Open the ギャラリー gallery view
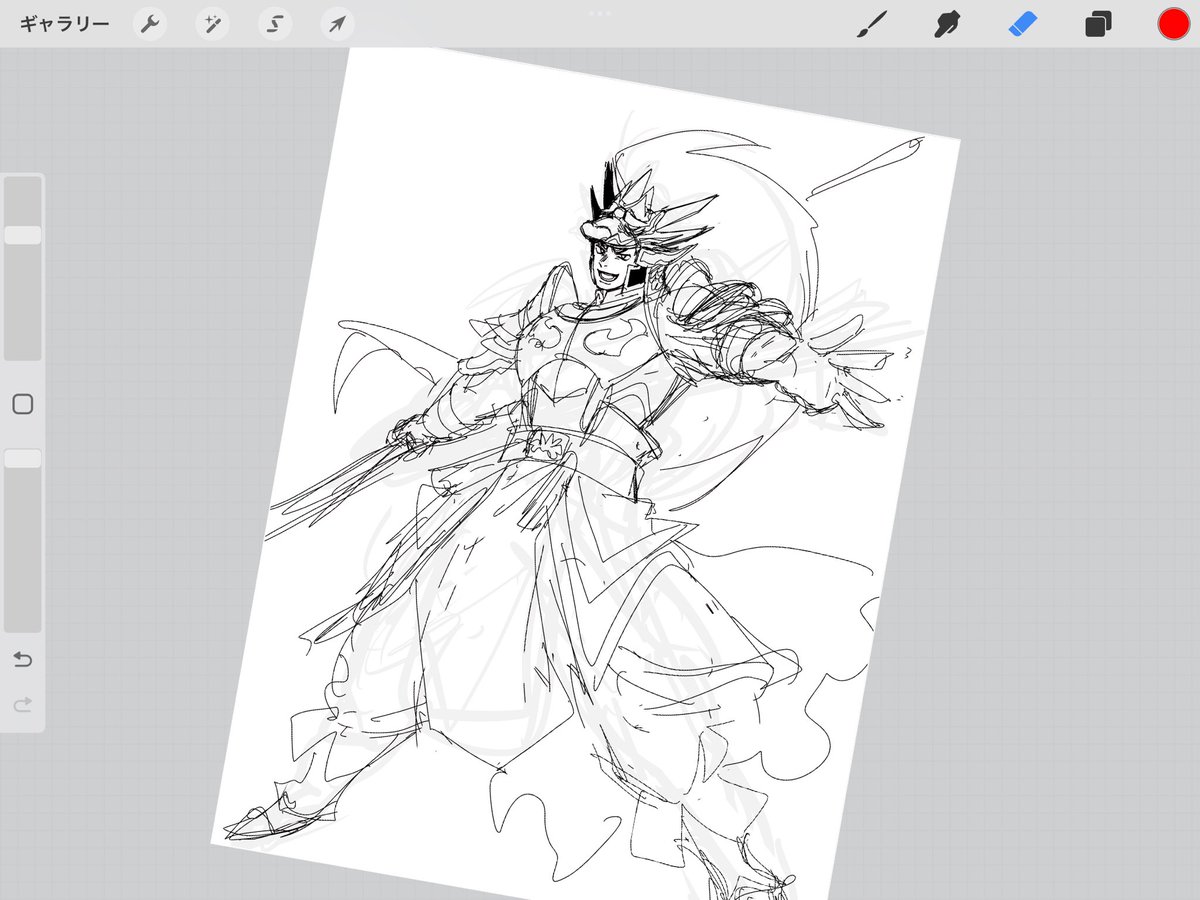The image size is (1200, 900). 64,24
